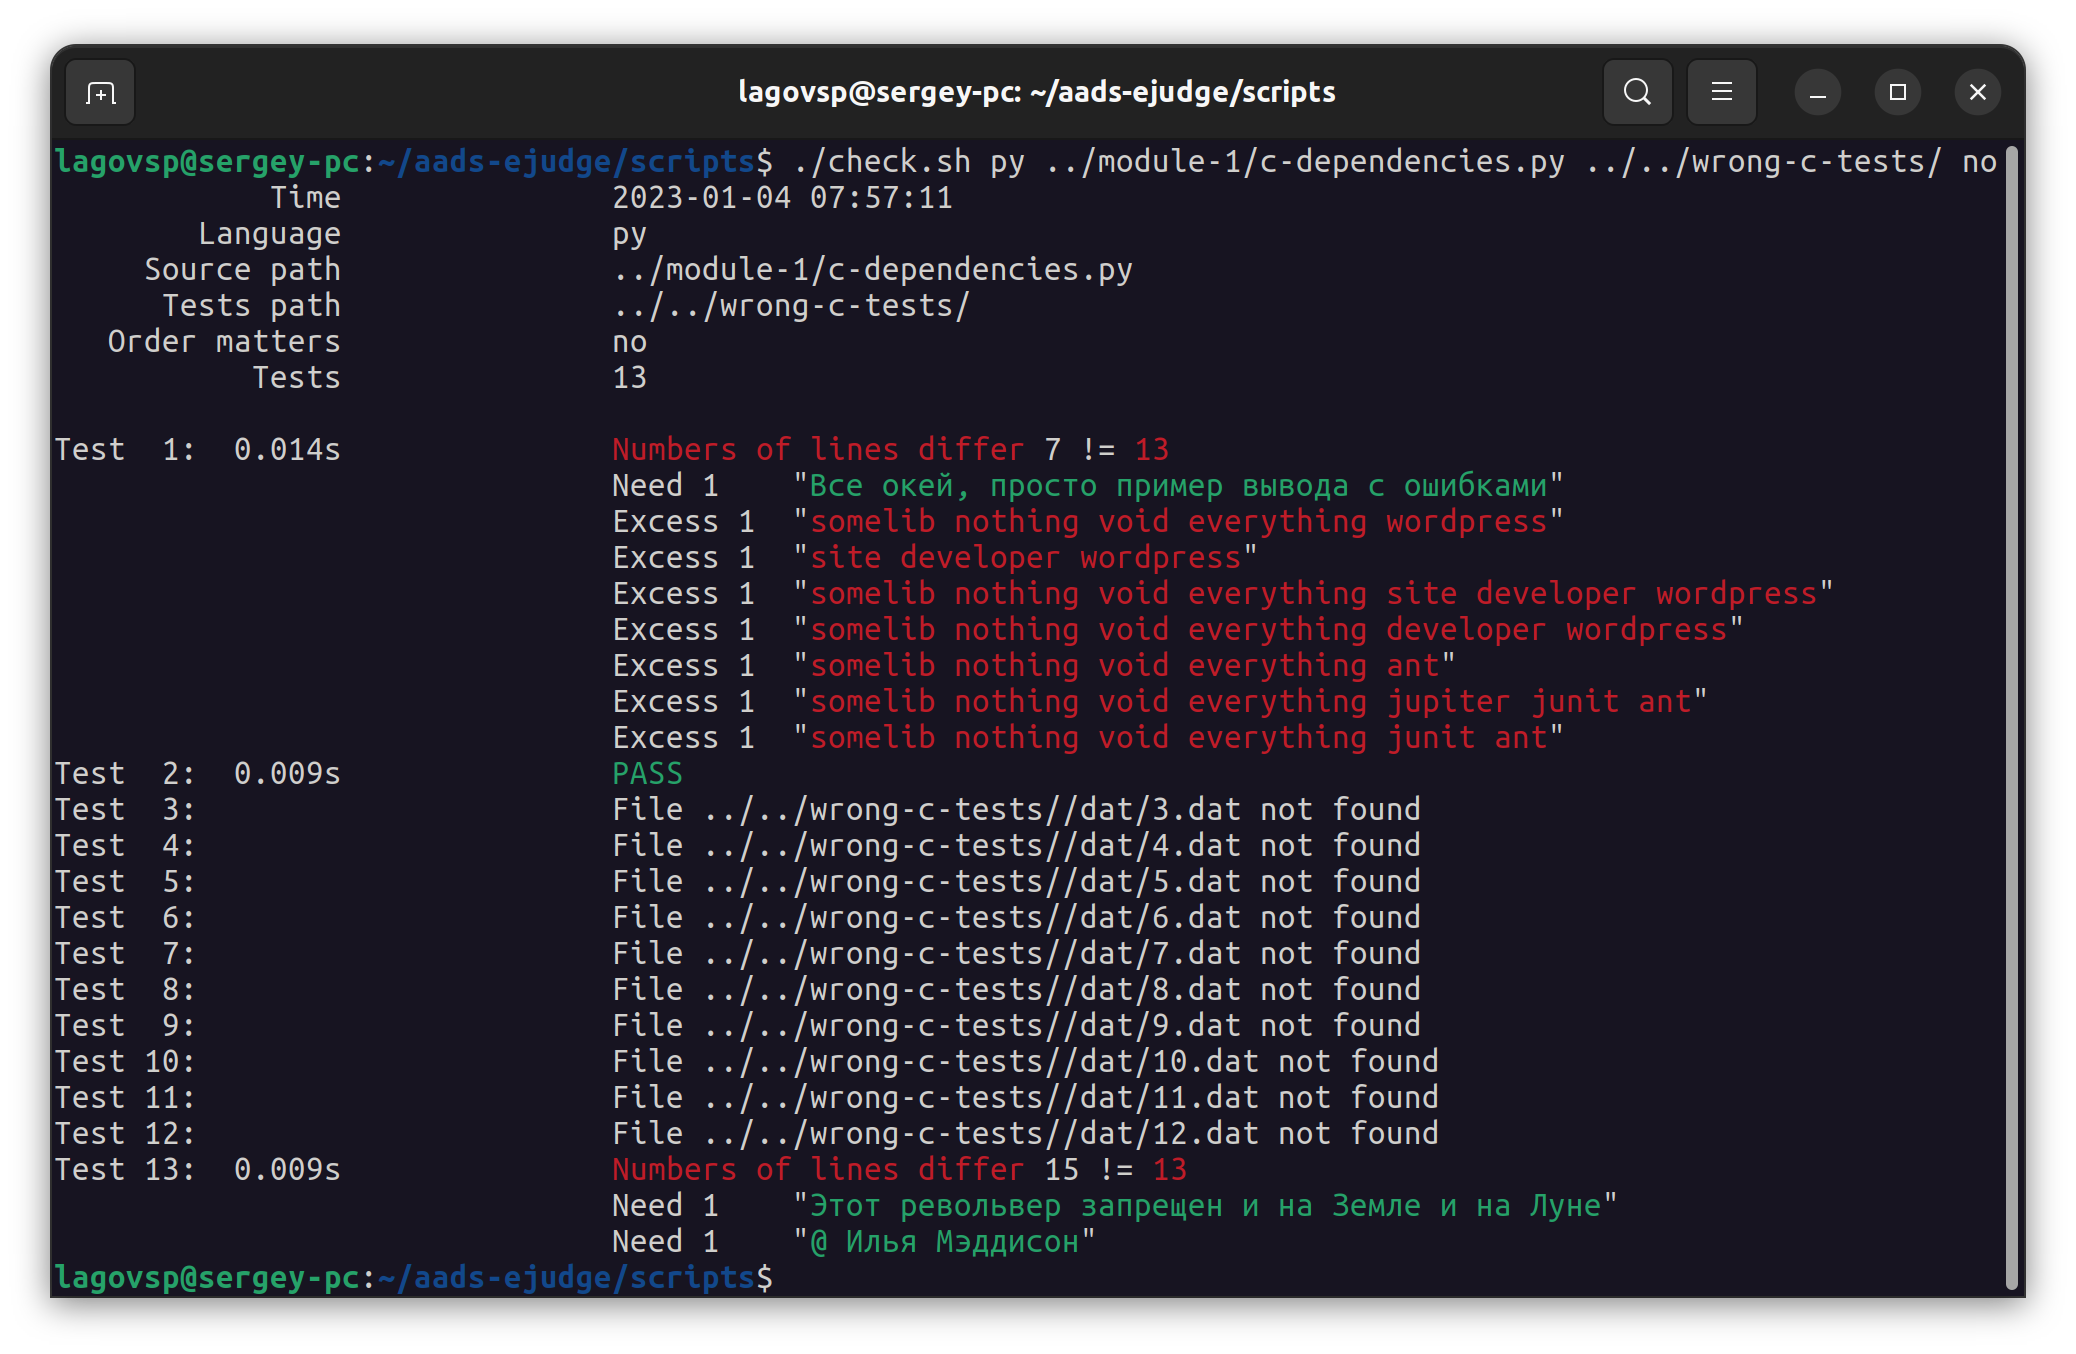Open the hamburger menu
This screenshot has width=2076, height=1354.
pyautogui.click(x=1721, y=92)
